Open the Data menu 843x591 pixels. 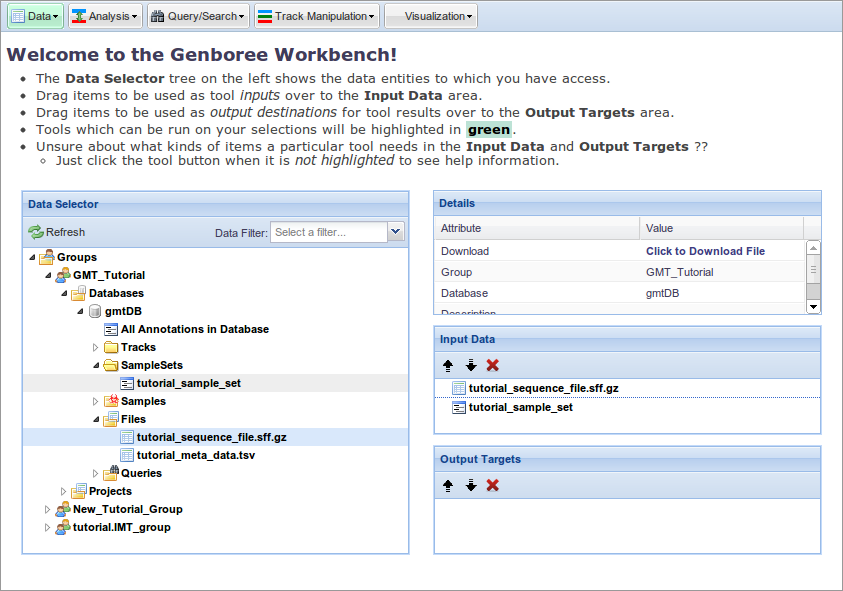tap(35, 16)
